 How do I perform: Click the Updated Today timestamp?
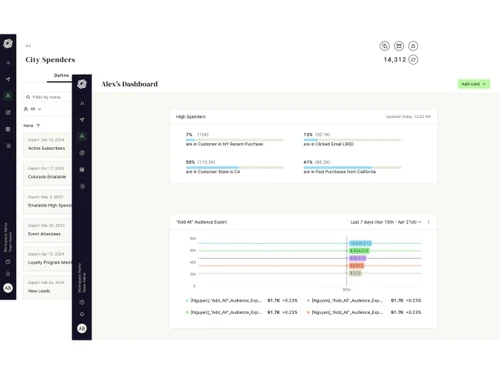(x=408, y=117)
